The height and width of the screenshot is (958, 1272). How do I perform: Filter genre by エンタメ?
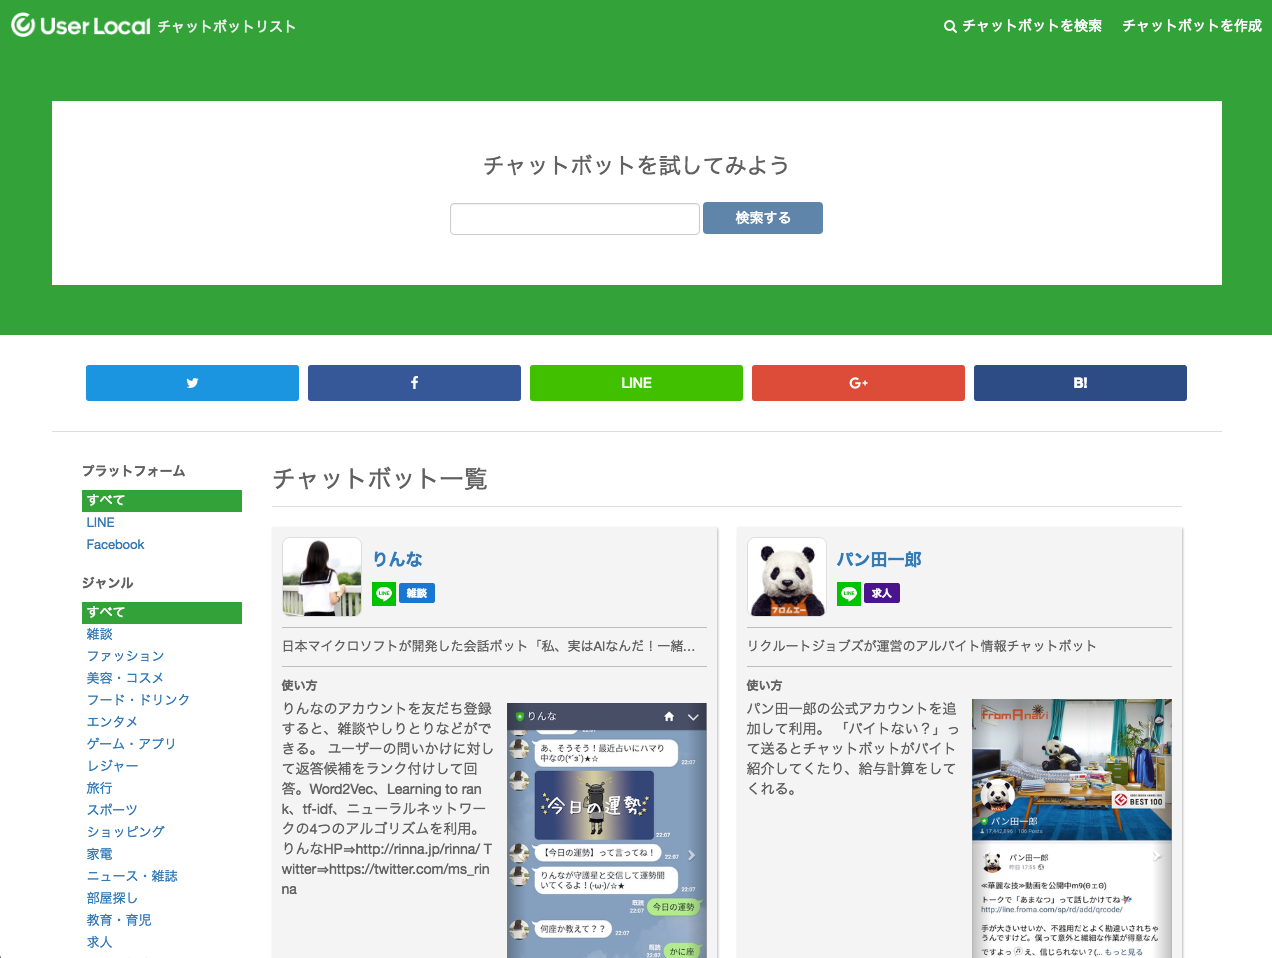pos(112,722)
